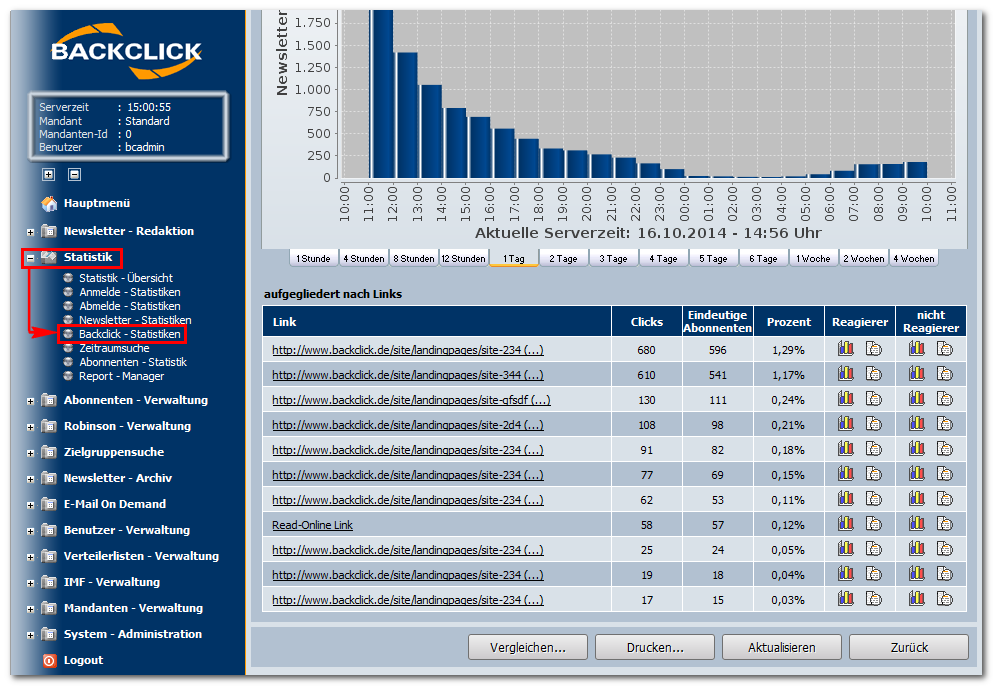Expand Newsletter - Redaktion menu
The height and width of the screenshot is (686, 993).
31,232
